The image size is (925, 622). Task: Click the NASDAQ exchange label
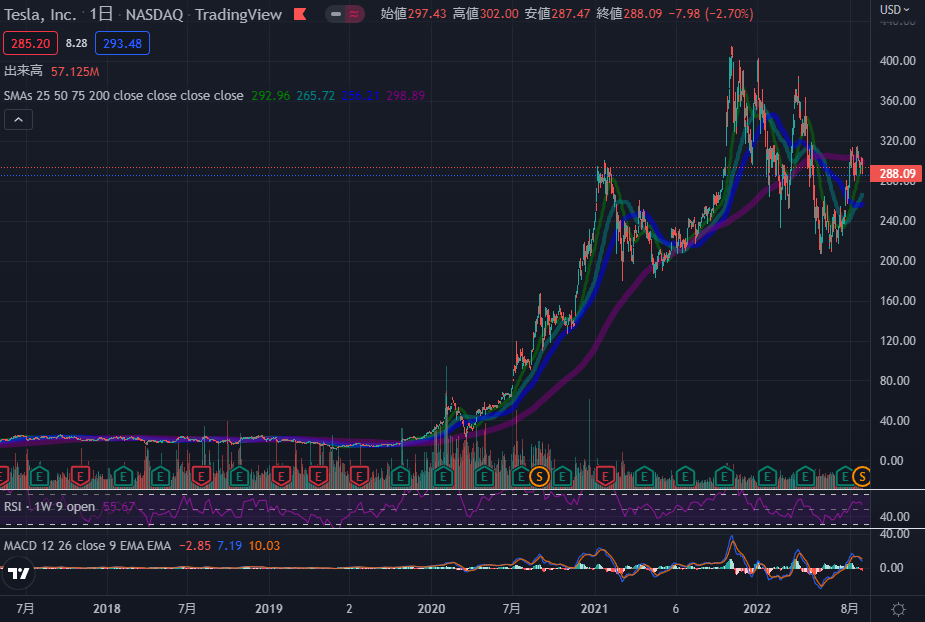155,15
